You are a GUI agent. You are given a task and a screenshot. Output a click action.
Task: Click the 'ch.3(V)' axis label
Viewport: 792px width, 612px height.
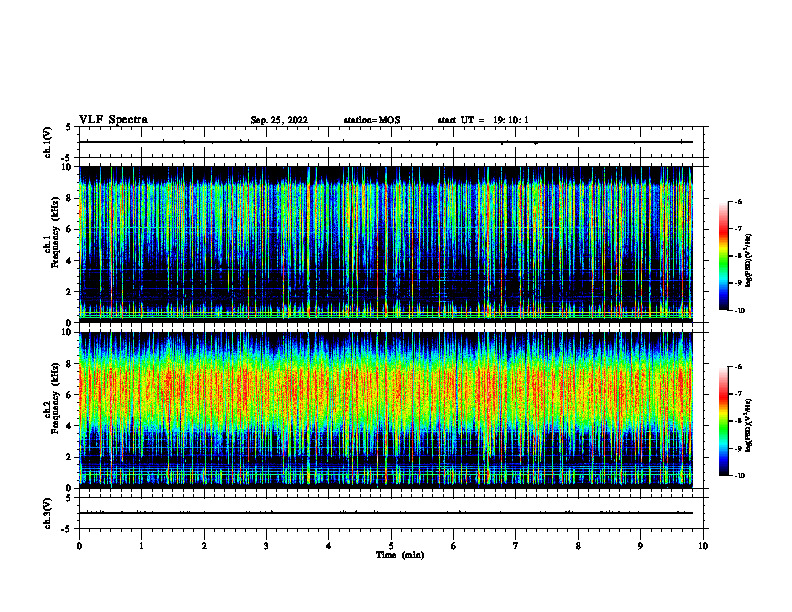(x=48, y=513)
